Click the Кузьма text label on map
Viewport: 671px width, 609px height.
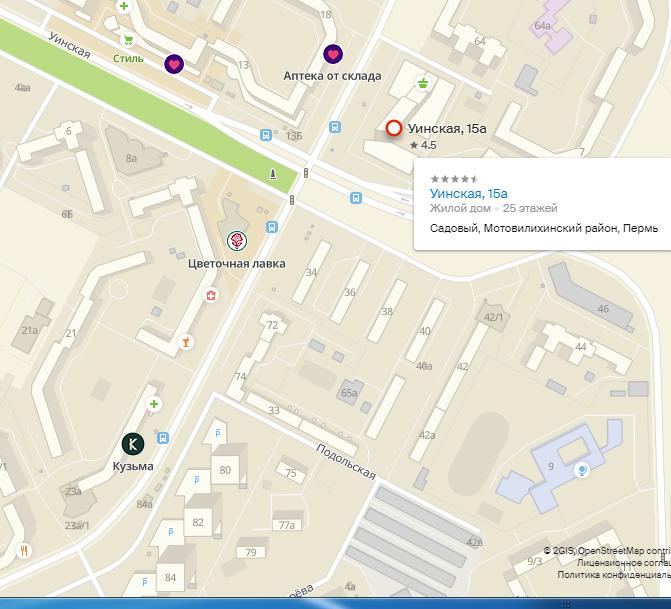coord(132,466)
